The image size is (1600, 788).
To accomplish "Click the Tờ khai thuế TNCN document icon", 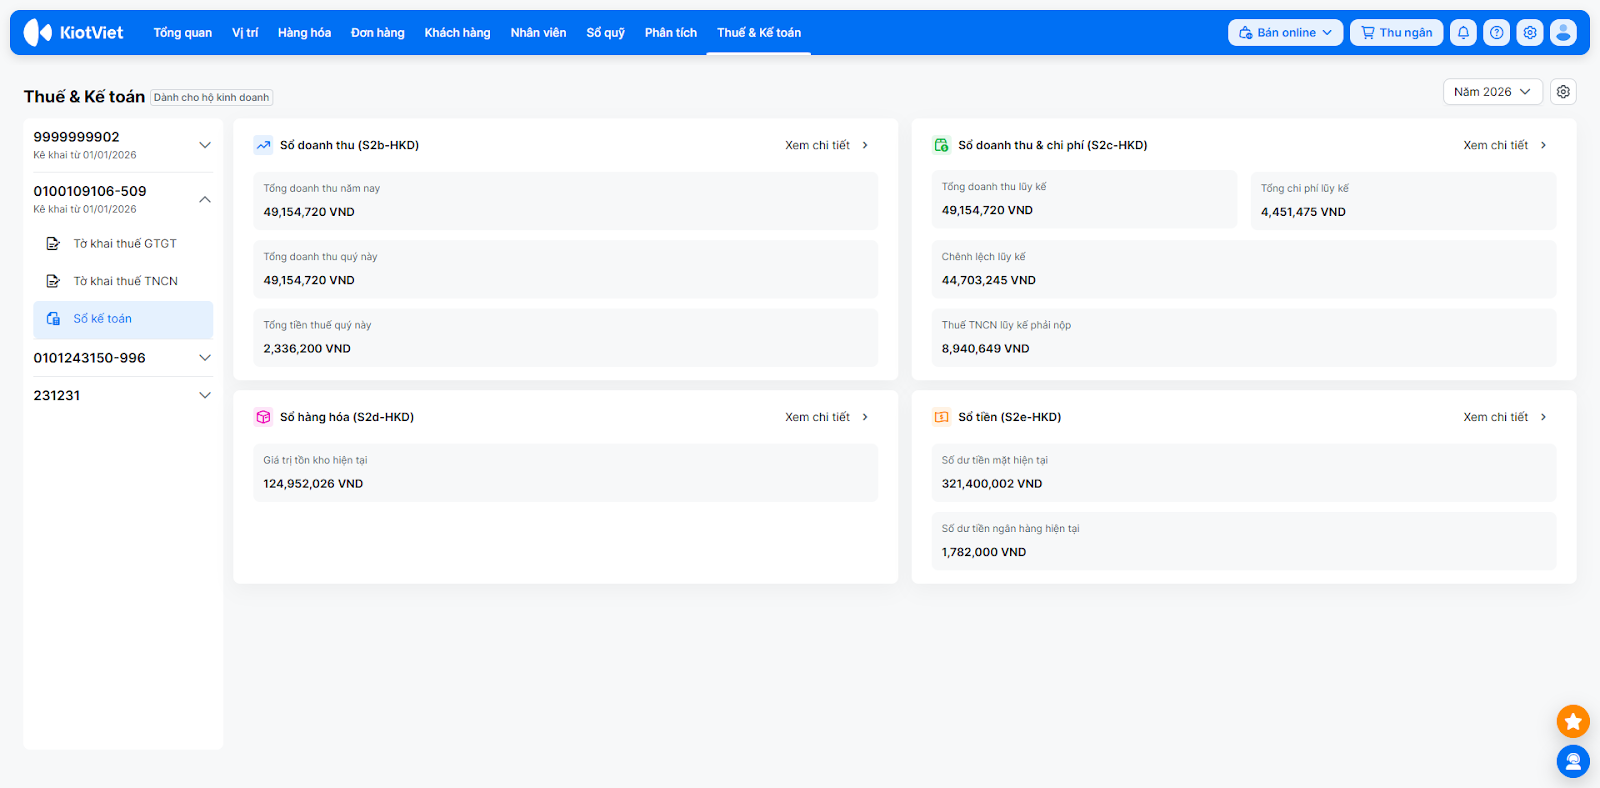I will click(53, 282).
